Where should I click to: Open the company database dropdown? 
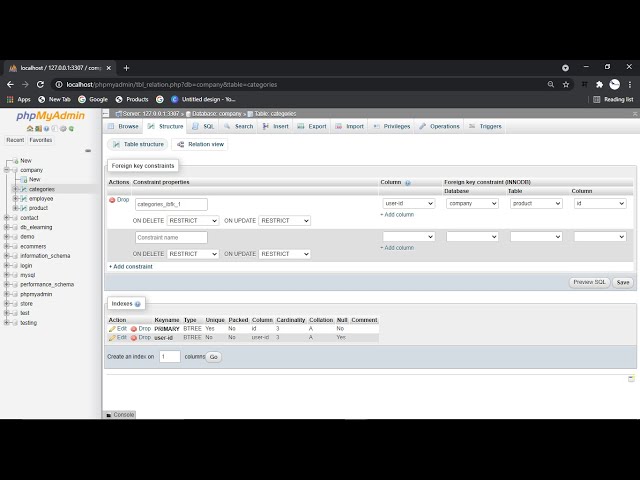[x=472, y=203]
